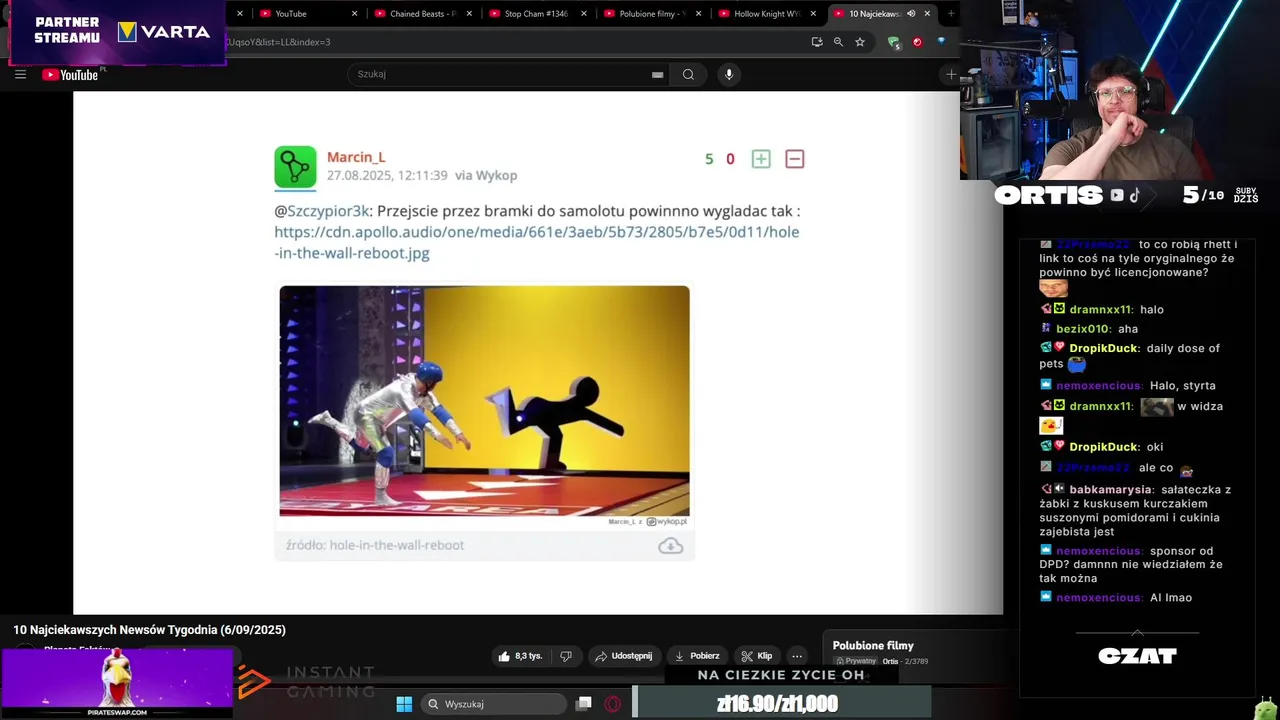Click the babkamarysia chat username
Screen dimensions: 1280x720
pyautogui.click(x=1112, y=490)
